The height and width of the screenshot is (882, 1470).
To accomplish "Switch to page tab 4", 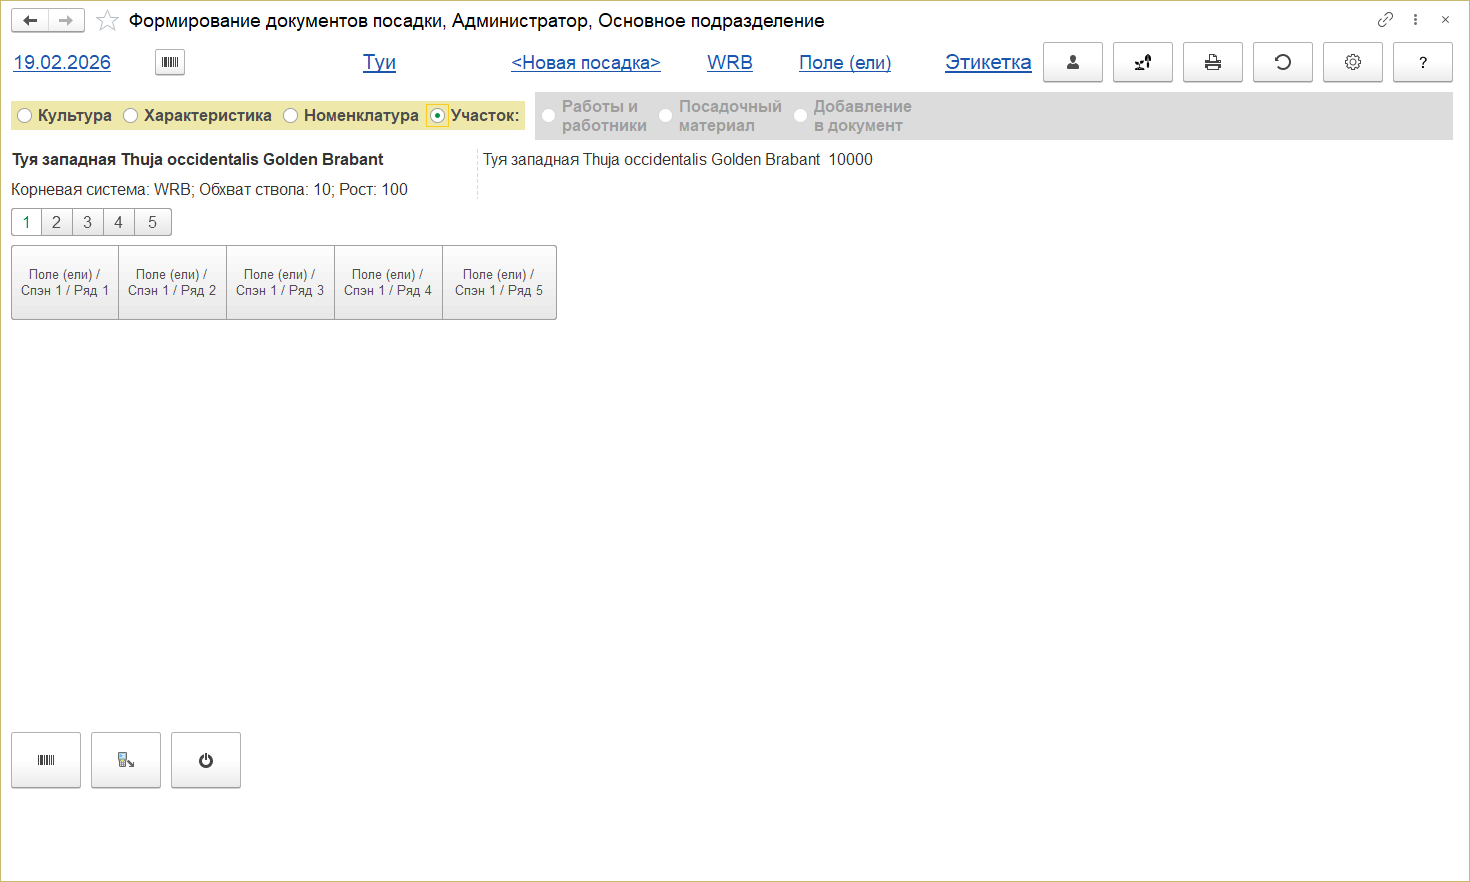I will point(119,222).
